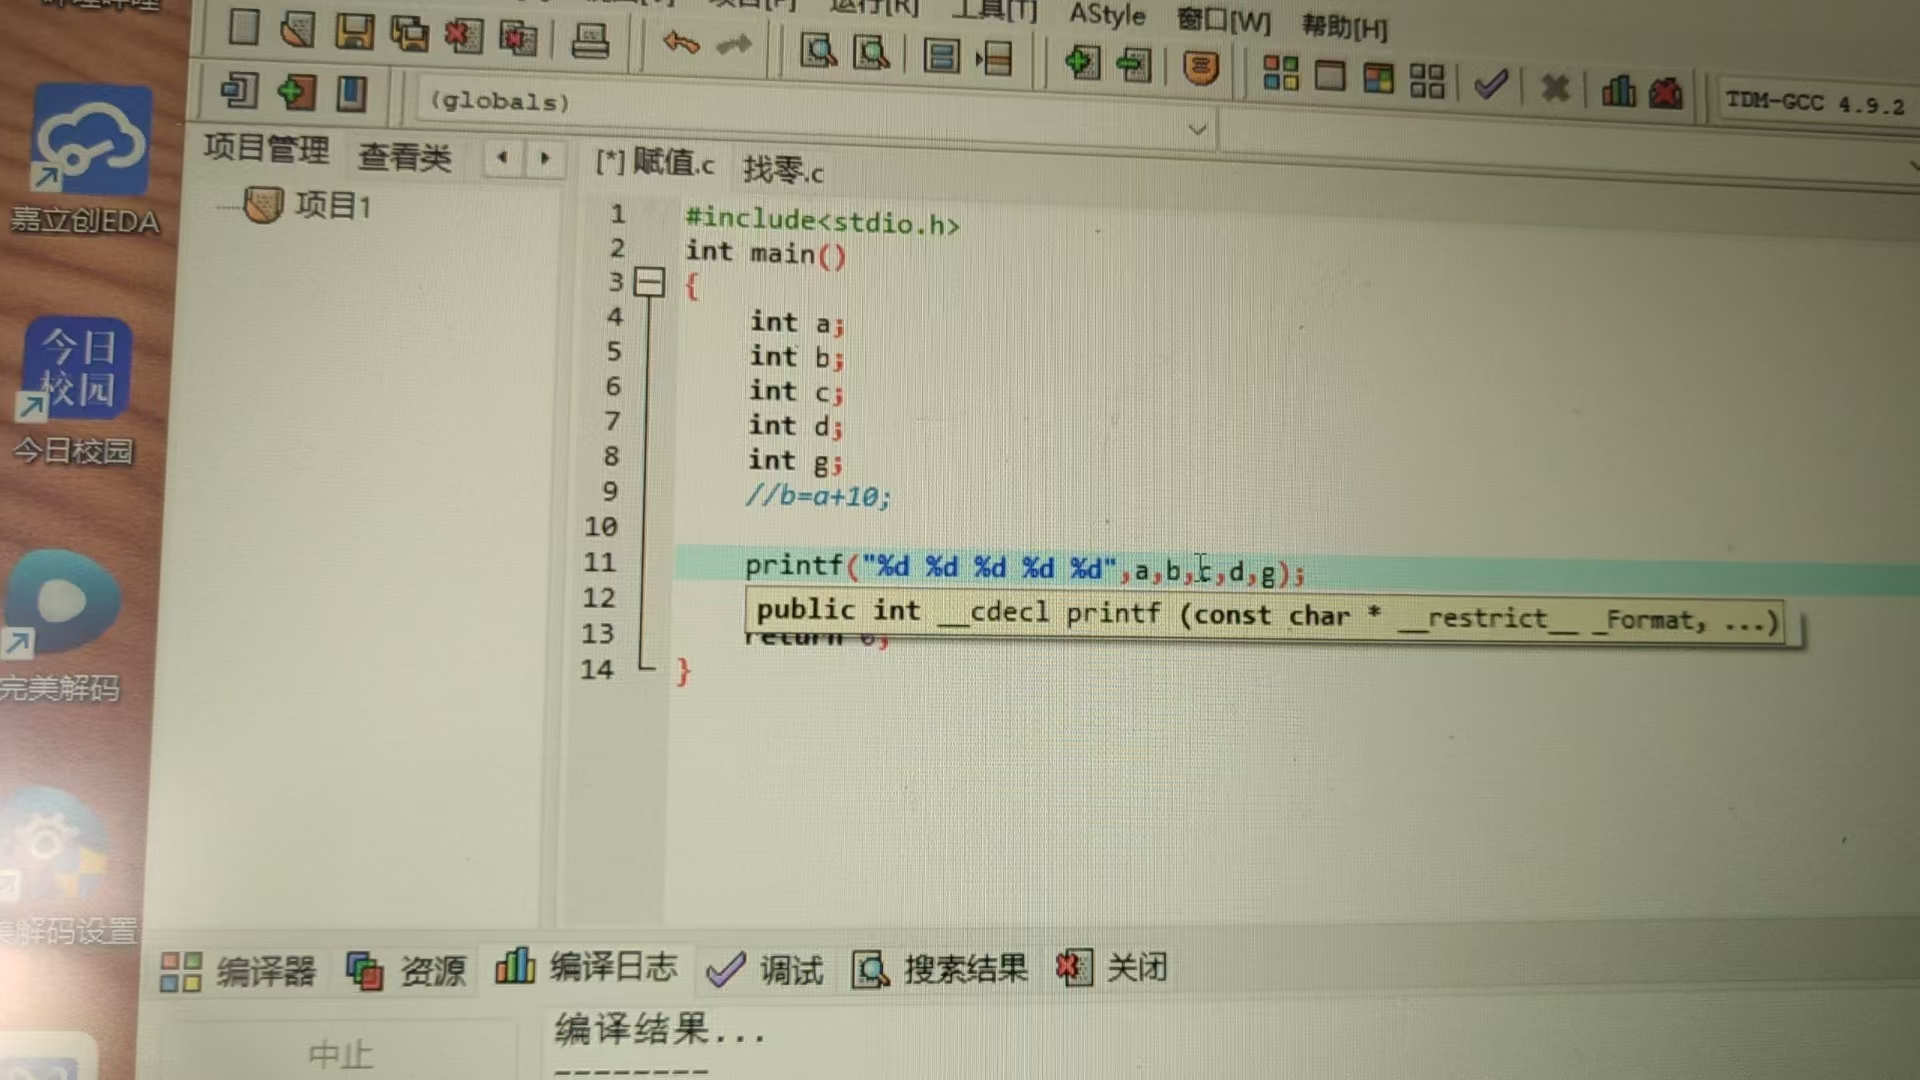Switch to the 查看类 panel tab
1920x1080 pixels.
coord(404,157)
